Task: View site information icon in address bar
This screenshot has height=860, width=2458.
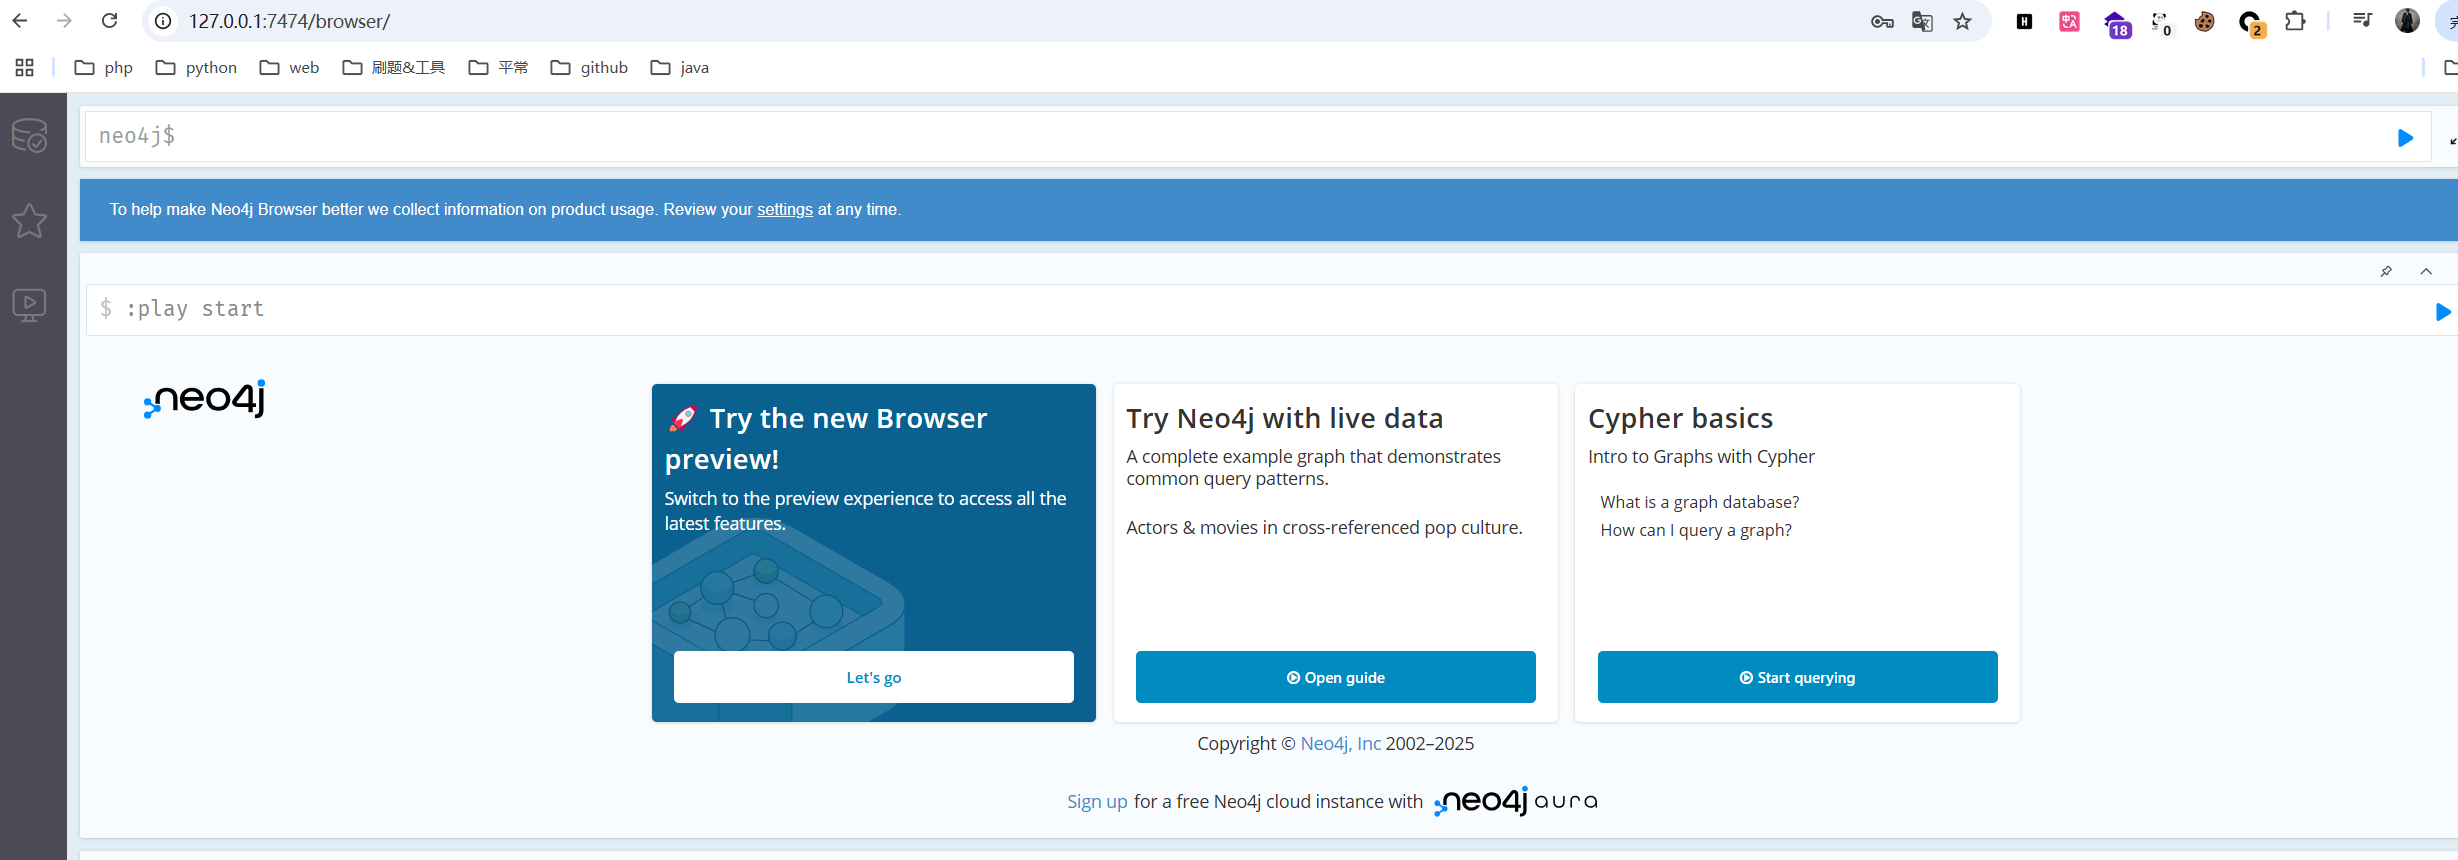Action: [x=163, y=21]
